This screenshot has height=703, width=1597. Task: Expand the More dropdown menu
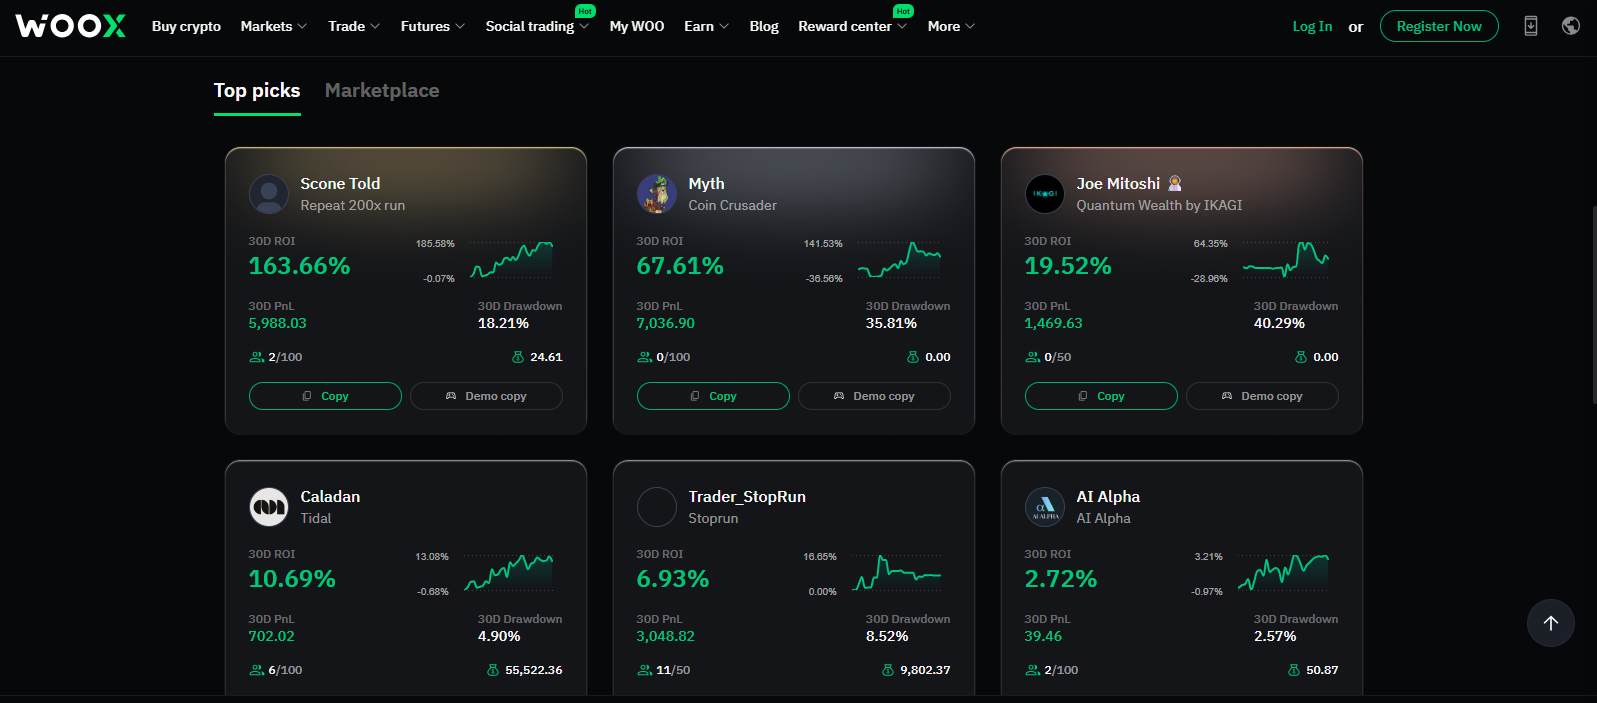click(950, 26)
